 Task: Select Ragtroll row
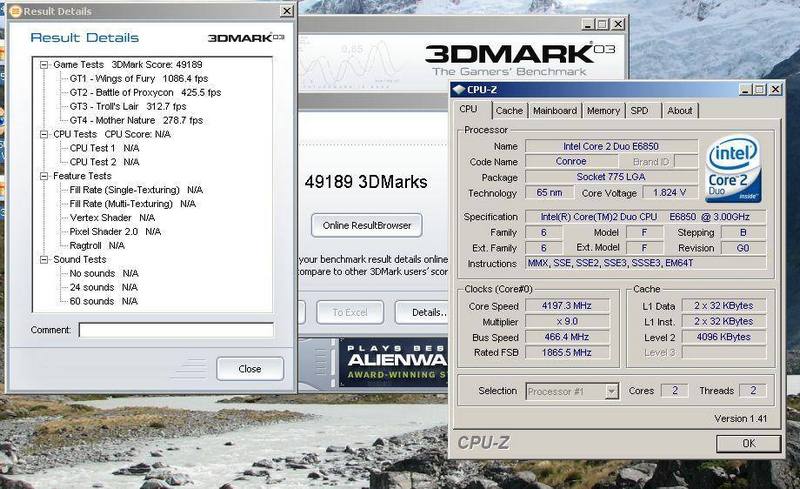coord(97,246)
